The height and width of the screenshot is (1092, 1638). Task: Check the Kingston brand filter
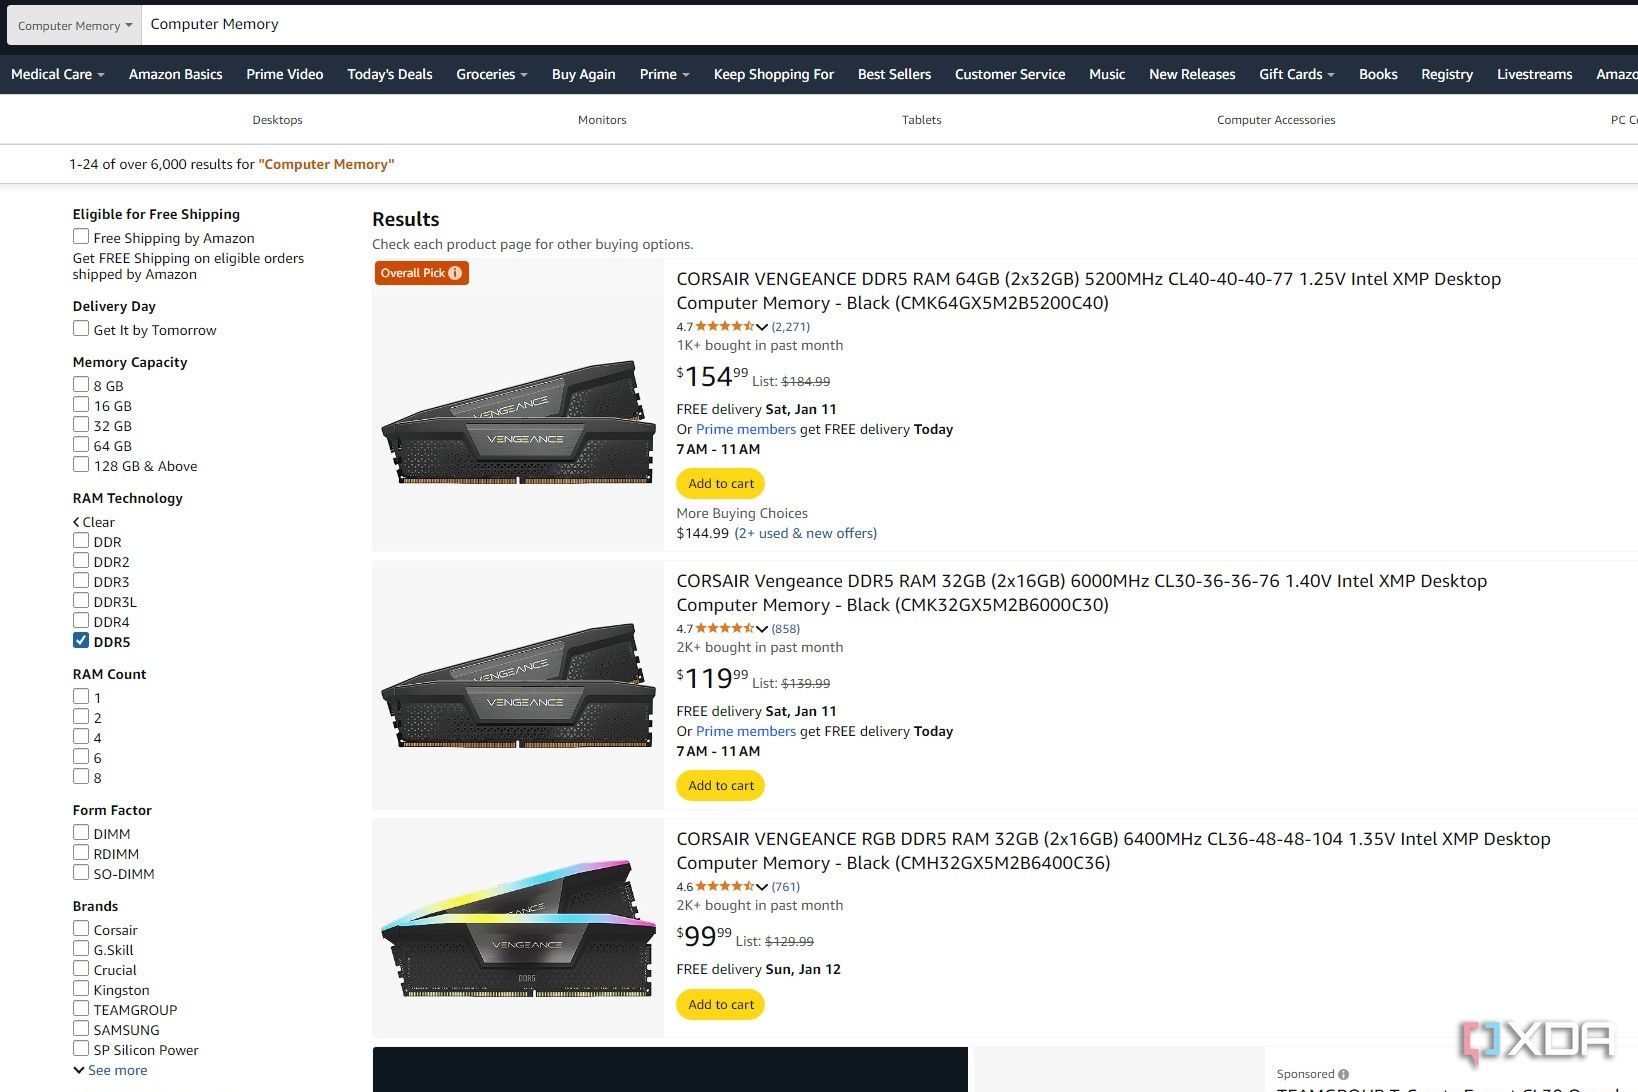[81, 989]
